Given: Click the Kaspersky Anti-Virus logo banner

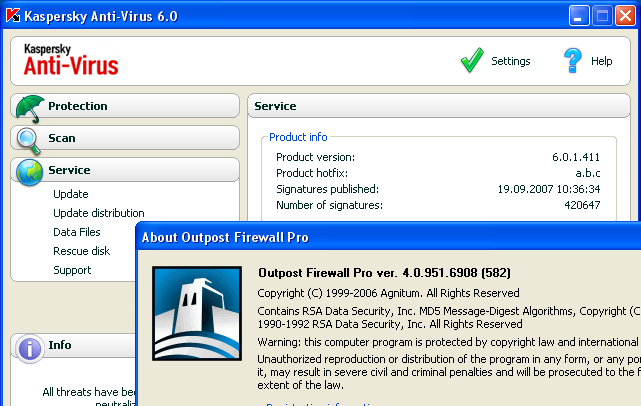Looking at the screenshot, I should 71,60.
